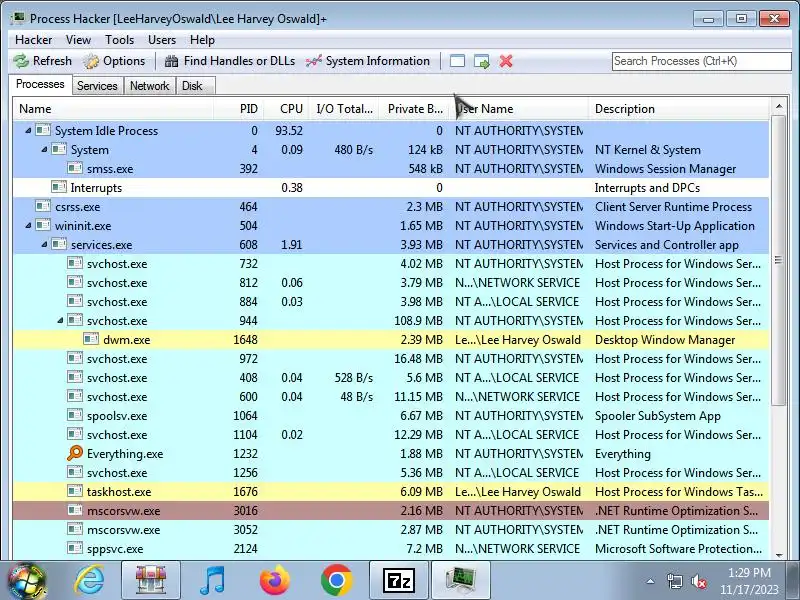The width and height of the screenshot is (800, 600).
Task: Click the Spooler SubSystem App description
Action: click(658, 416)
